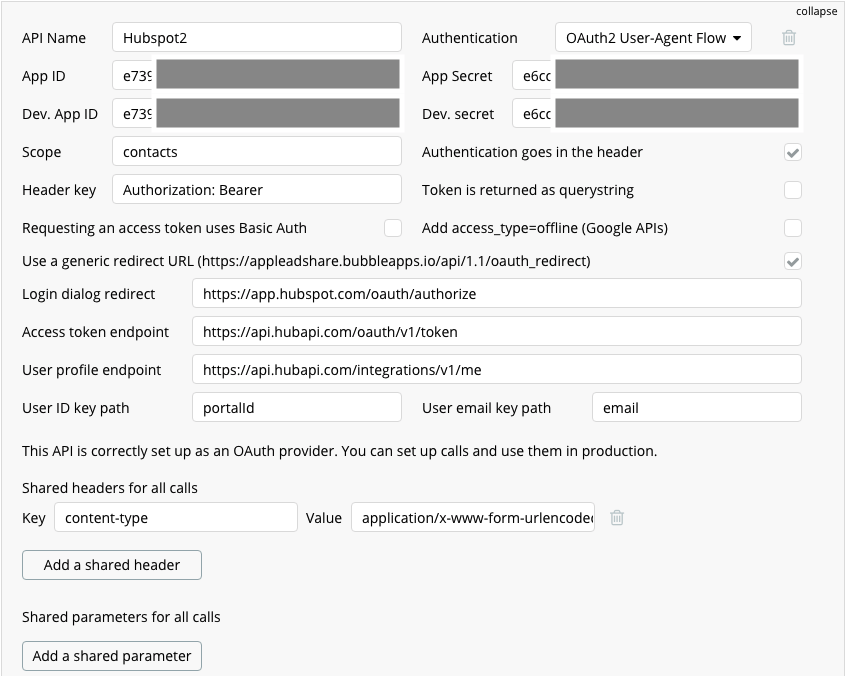The width and height of the screenshot is (845, 676).
Task: Edit the API Name field
Action: tap(256, 38)
